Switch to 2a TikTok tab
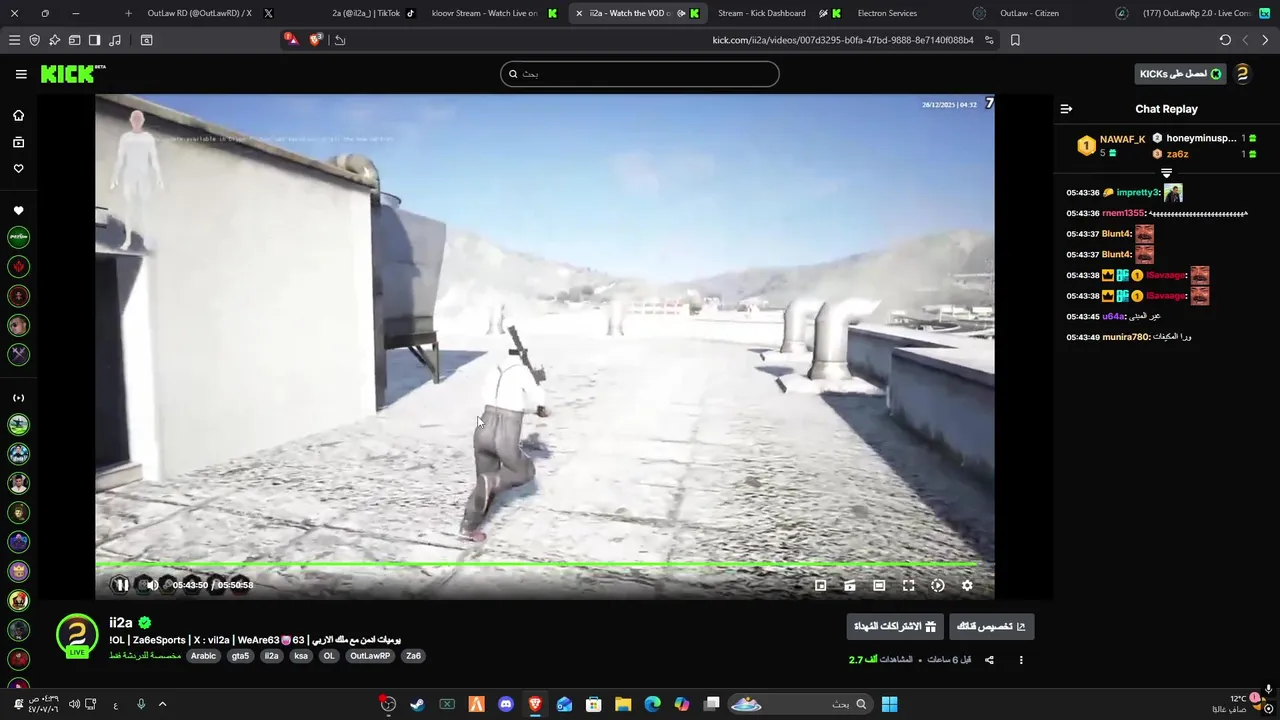Viewport: 1280px width, 720px height. click(x=373, y=13)
